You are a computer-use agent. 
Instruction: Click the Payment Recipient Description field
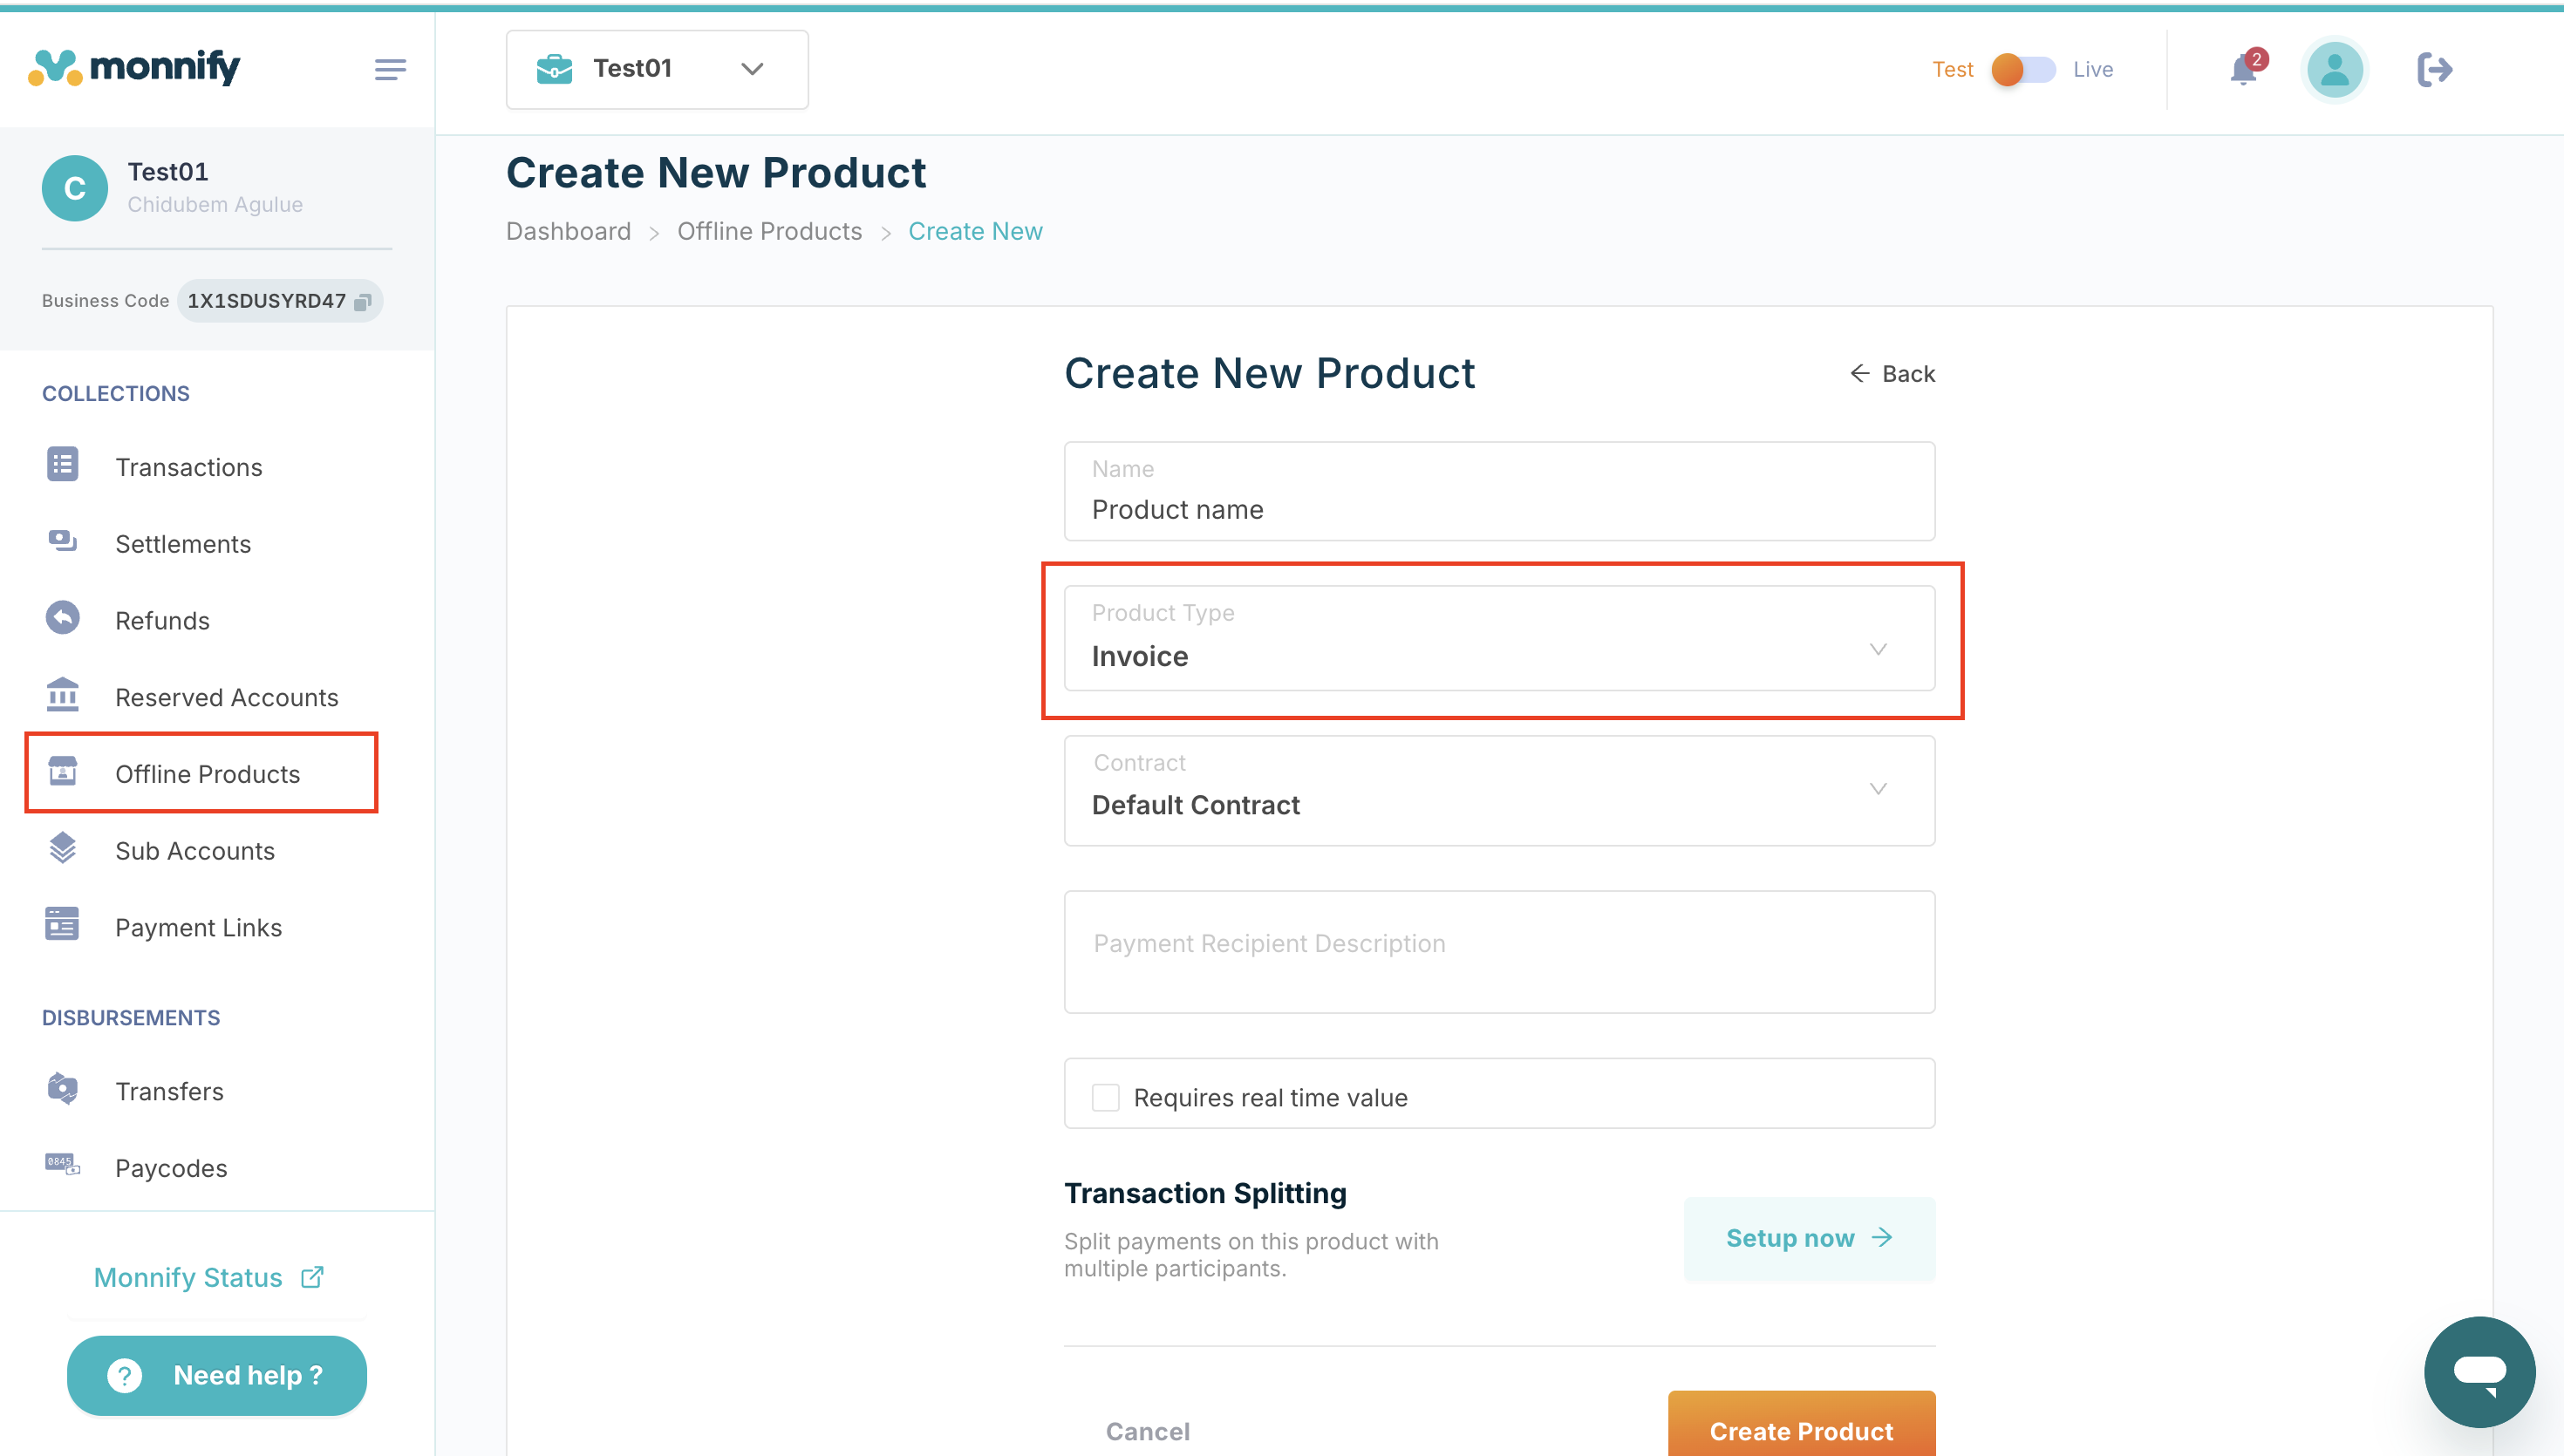1498,951
